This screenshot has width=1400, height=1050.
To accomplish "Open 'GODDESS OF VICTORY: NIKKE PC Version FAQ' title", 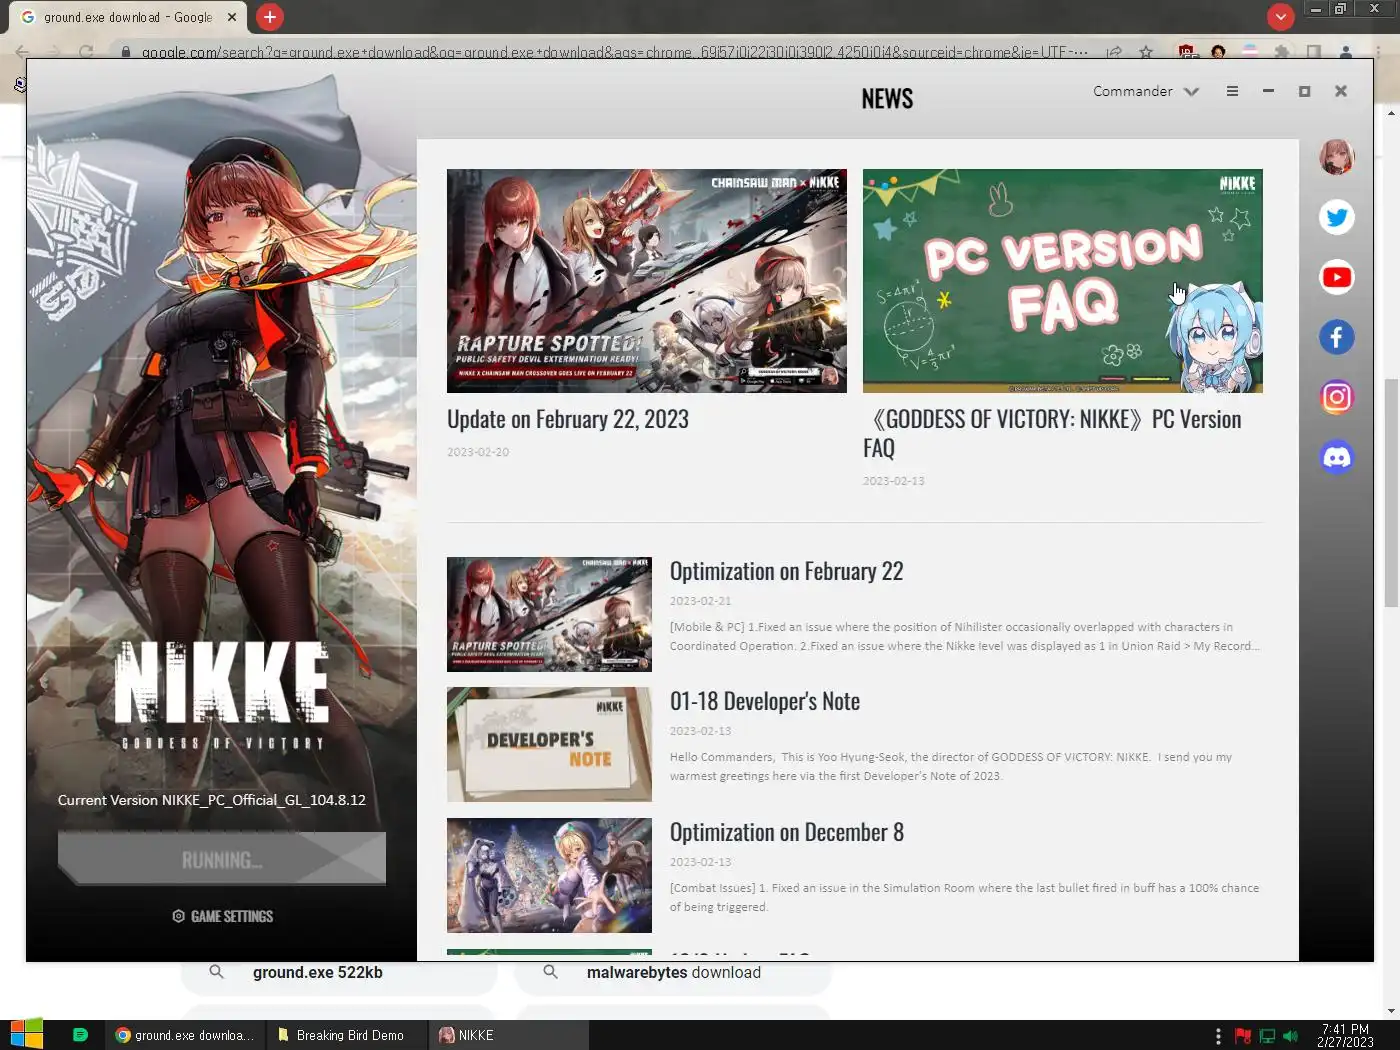I will point(1052,433).
